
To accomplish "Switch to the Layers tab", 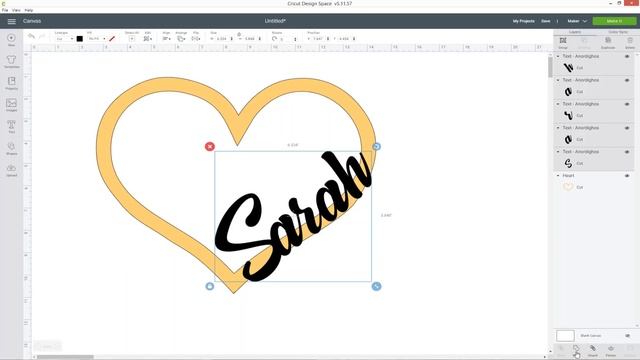I will [x=575, y=32].
